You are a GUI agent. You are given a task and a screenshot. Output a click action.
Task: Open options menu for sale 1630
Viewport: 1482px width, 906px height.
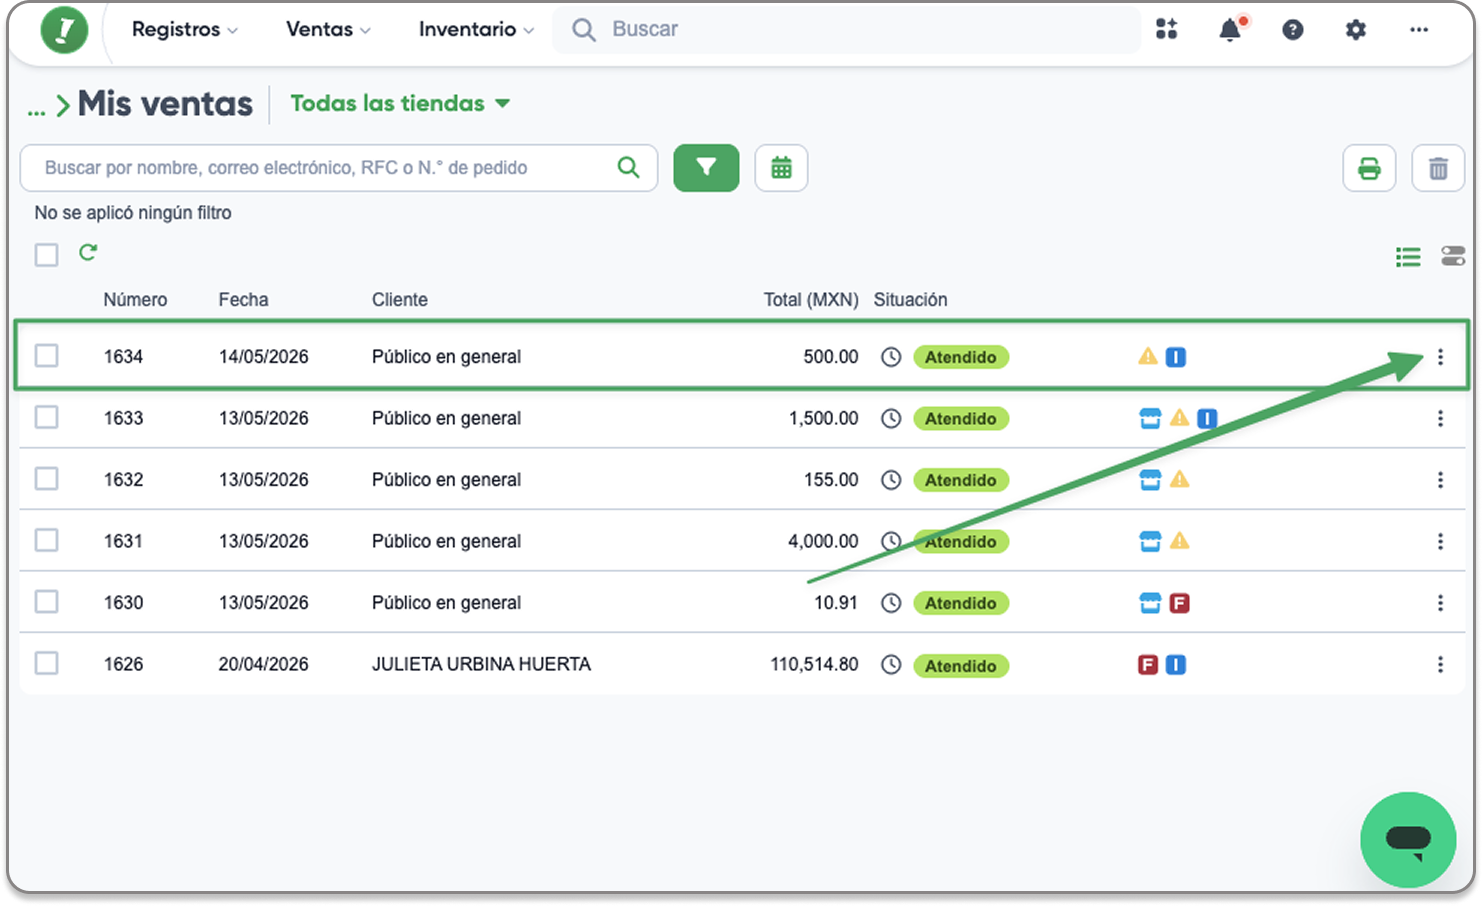click(x=1440, y=603)
